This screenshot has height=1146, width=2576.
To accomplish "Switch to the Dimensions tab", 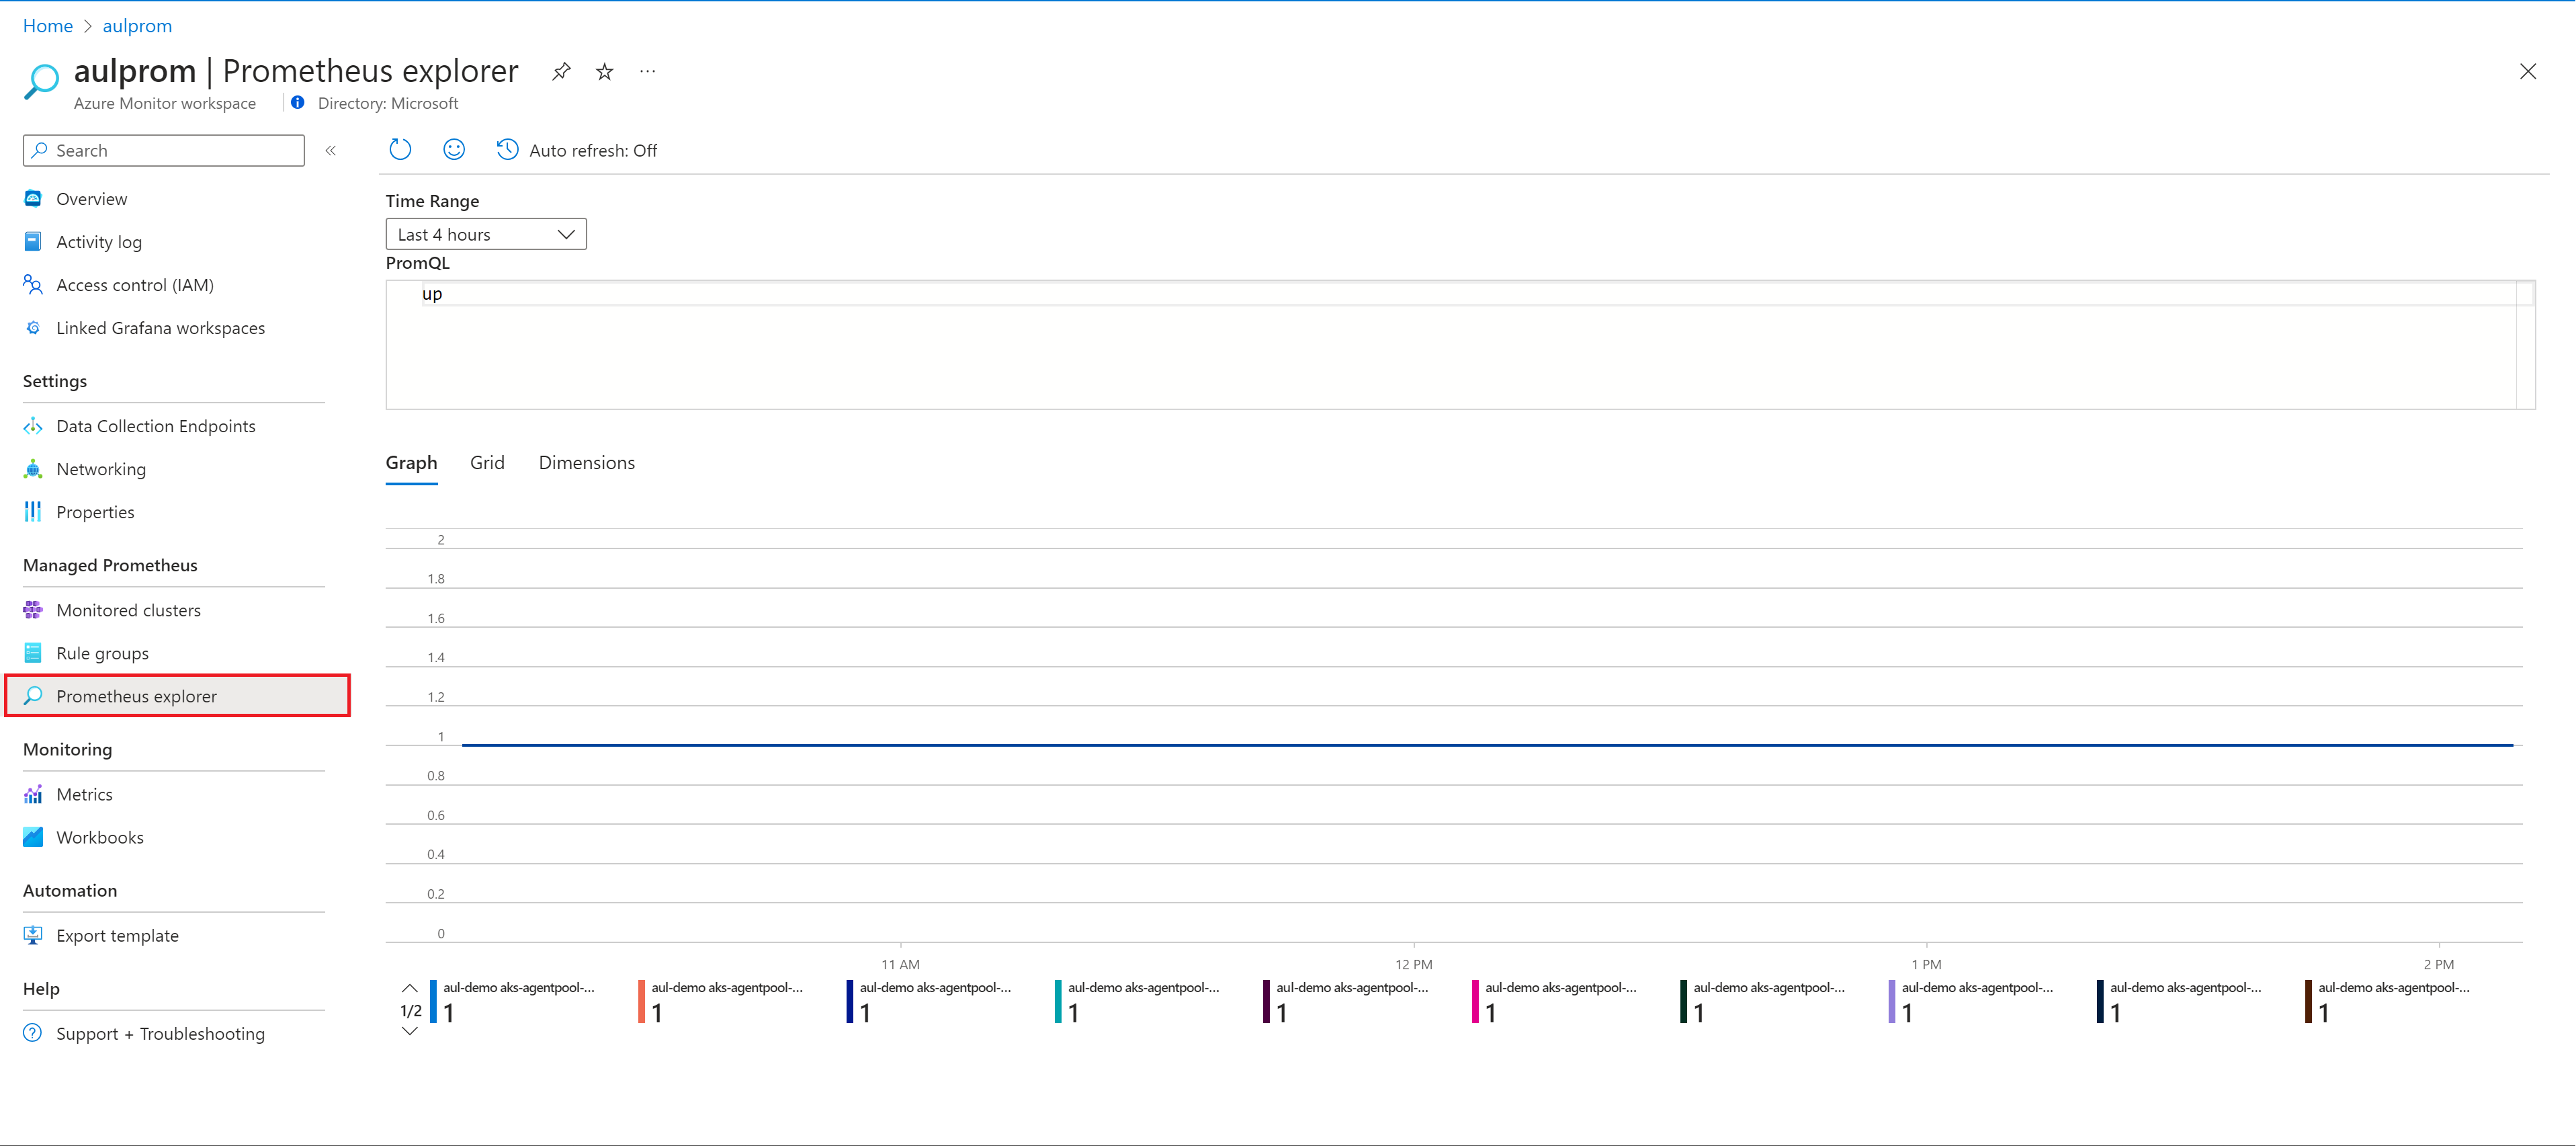I will click(x=586, y=463).
